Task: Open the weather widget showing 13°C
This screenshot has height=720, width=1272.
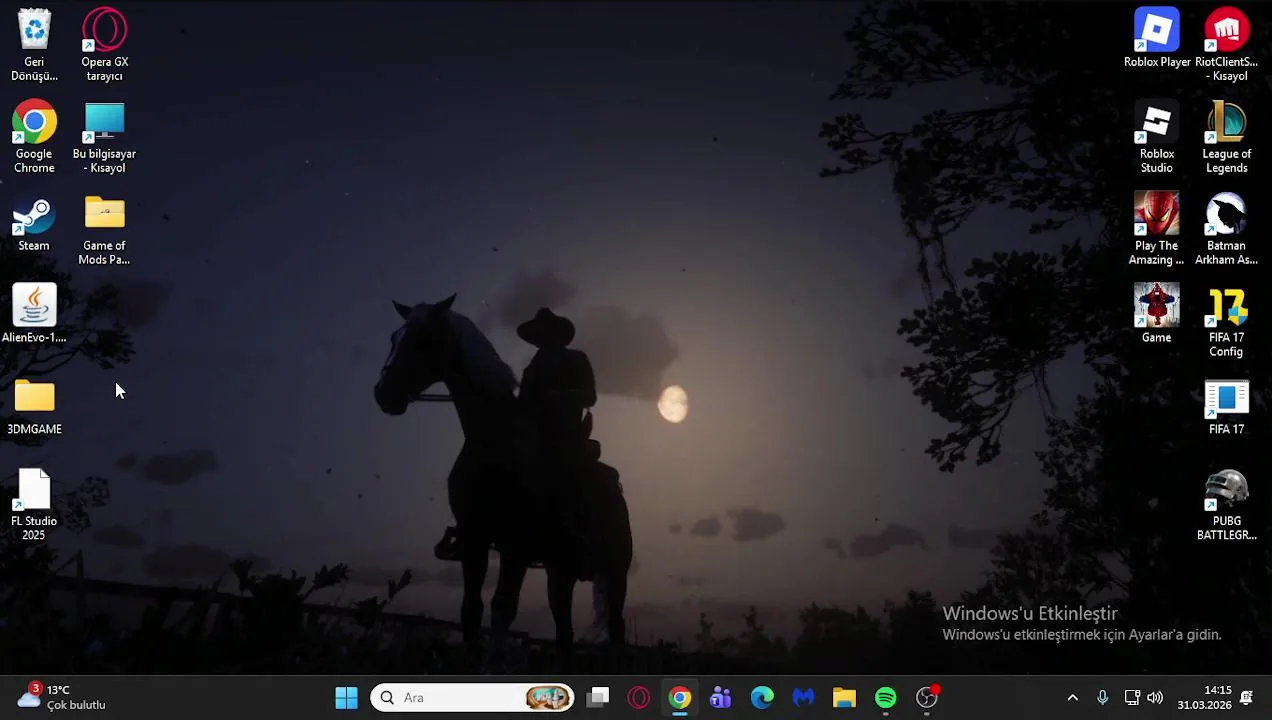Action: click(62, 697)
